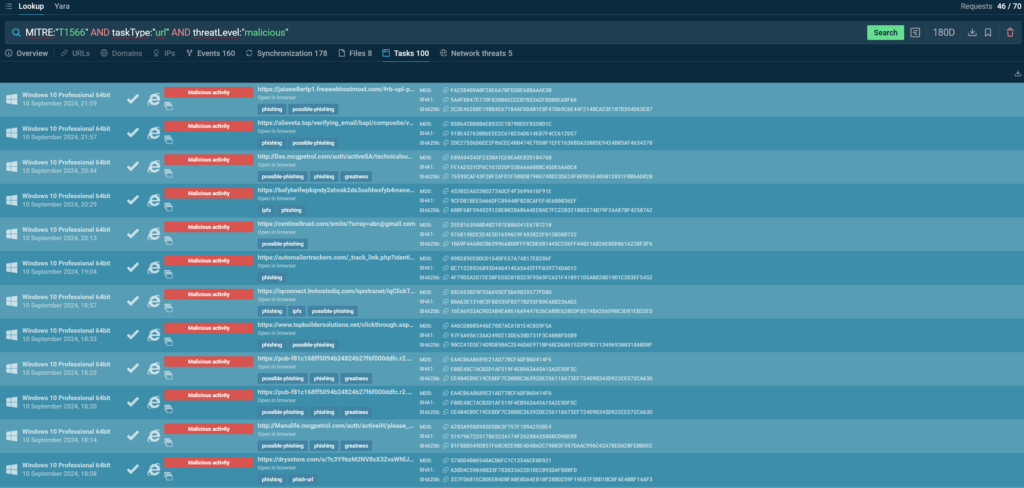Click the greatness tag on mcgpetrol task
Viewport: 1024px width, 488px height.
coord(356,176)
